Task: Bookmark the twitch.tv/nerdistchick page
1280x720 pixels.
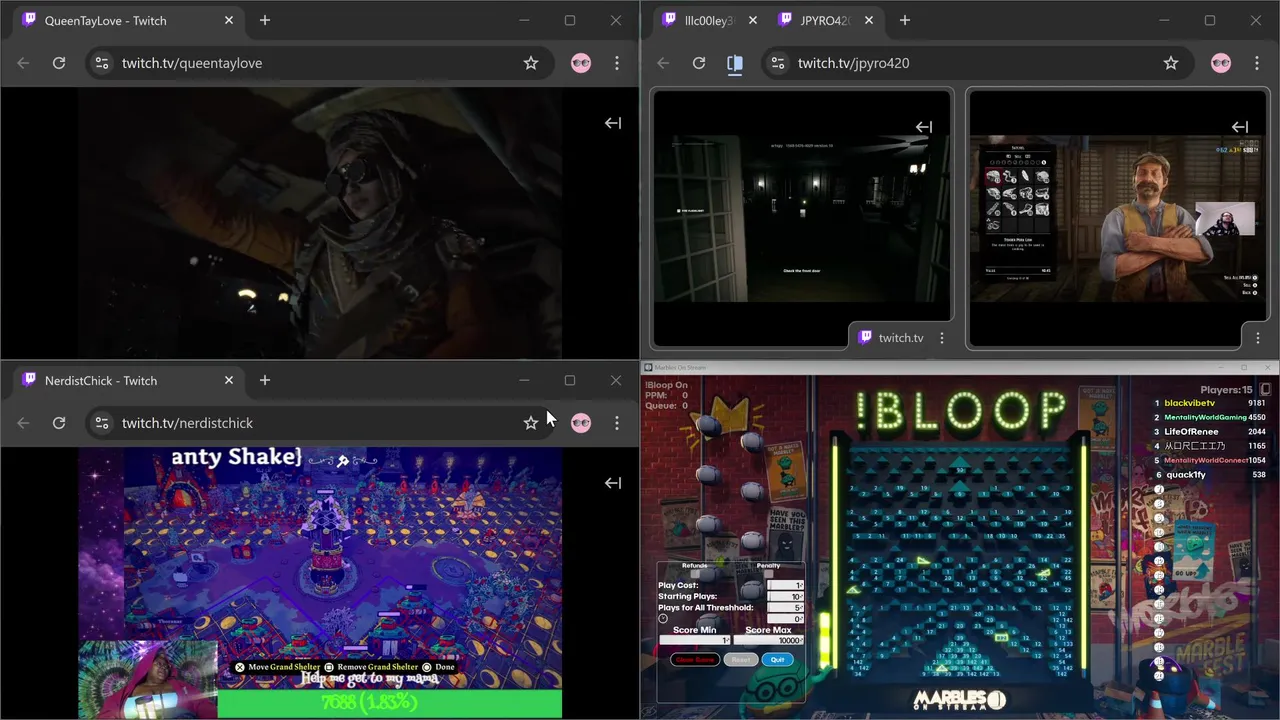Action: pyautogui.click(x=531, y=423)
